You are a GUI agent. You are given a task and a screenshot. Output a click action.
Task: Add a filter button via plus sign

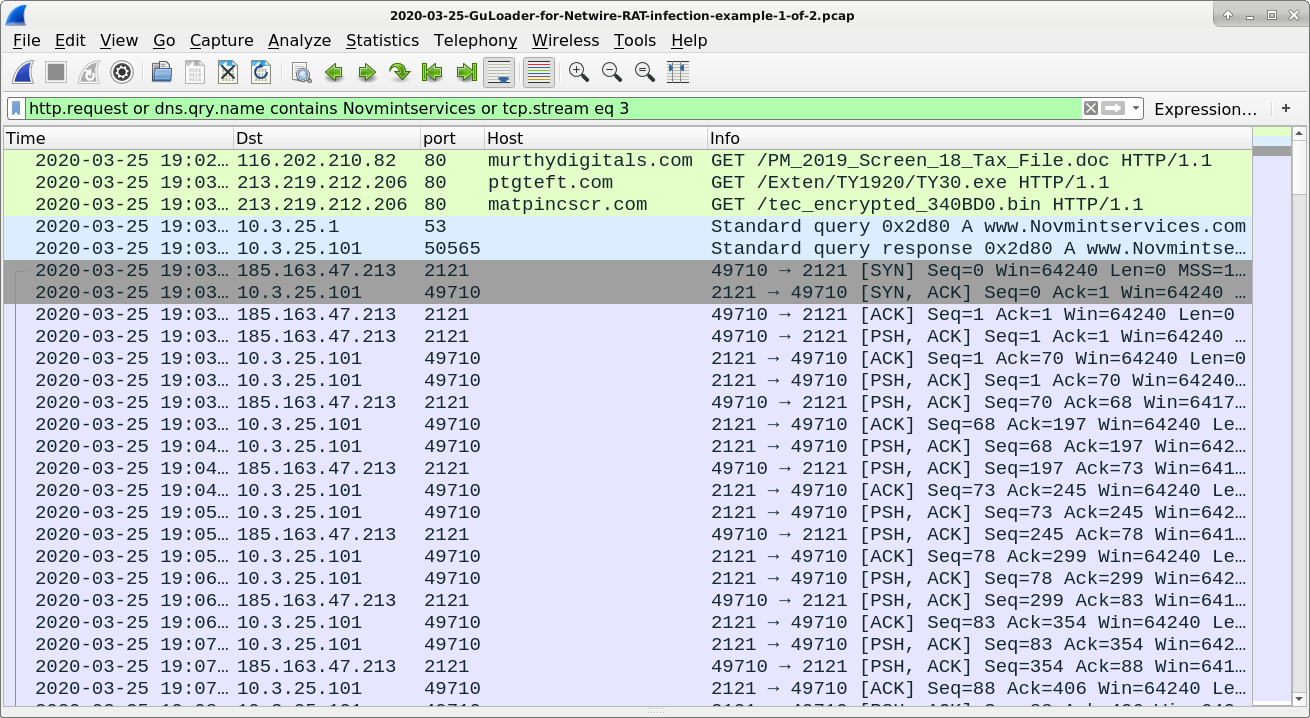click(1286, 109)
